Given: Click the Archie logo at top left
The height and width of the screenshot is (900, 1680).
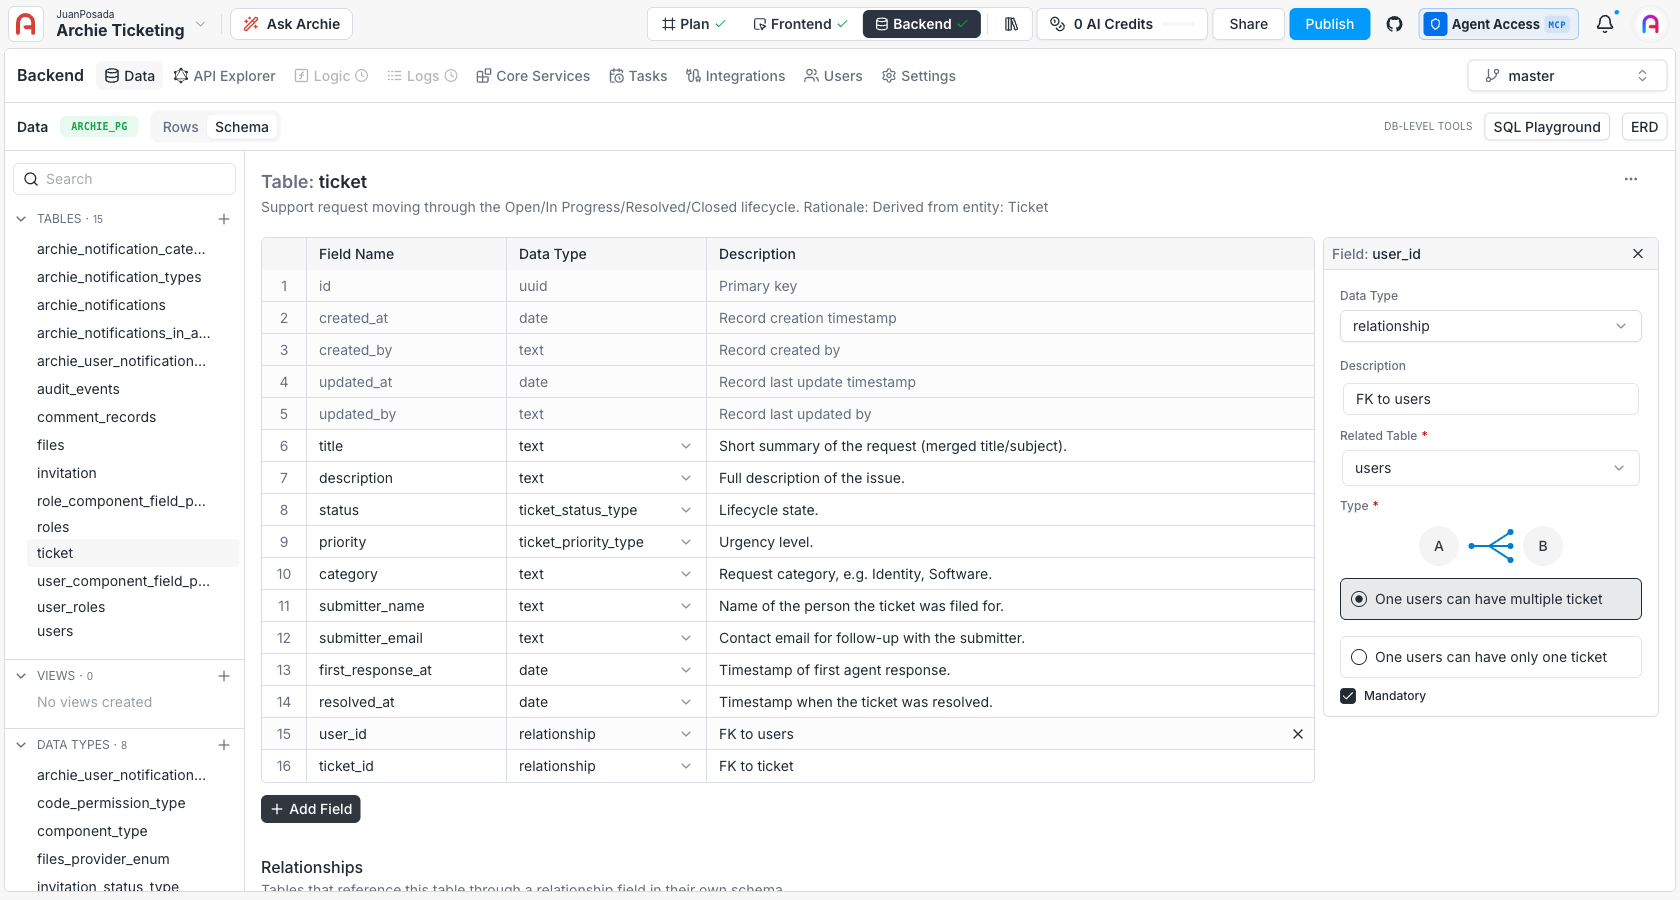Looking at the screenshot, I should [26, 24].
